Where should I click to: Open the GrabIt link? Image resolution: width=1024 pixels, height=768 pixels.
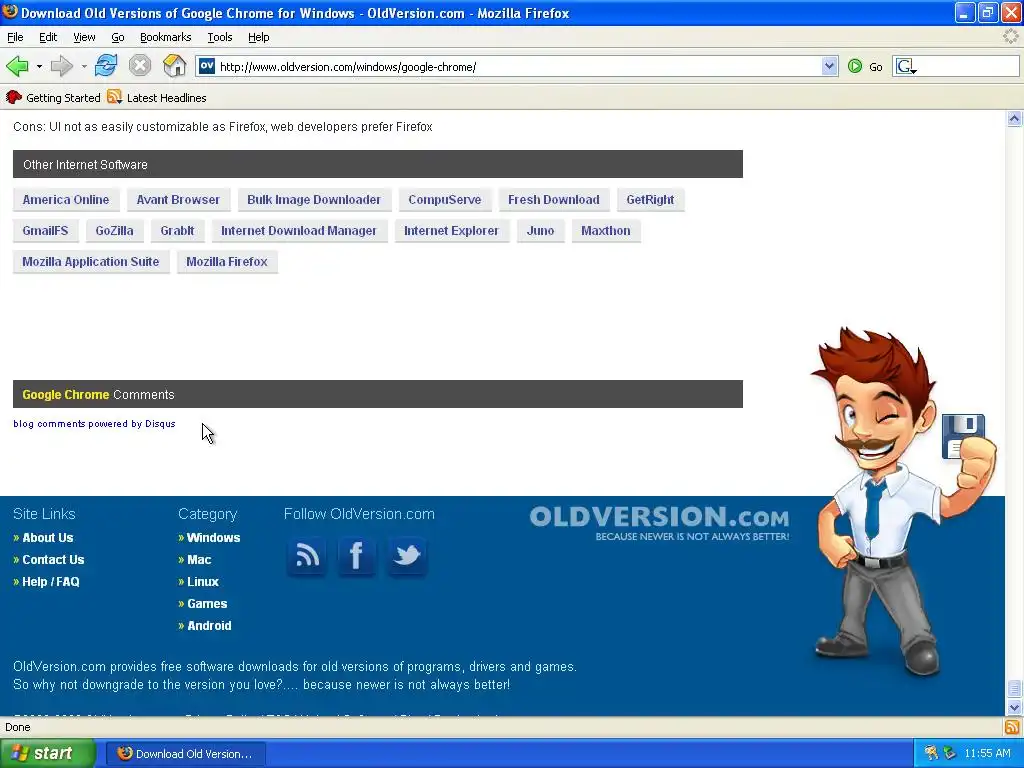click(178, 231)
